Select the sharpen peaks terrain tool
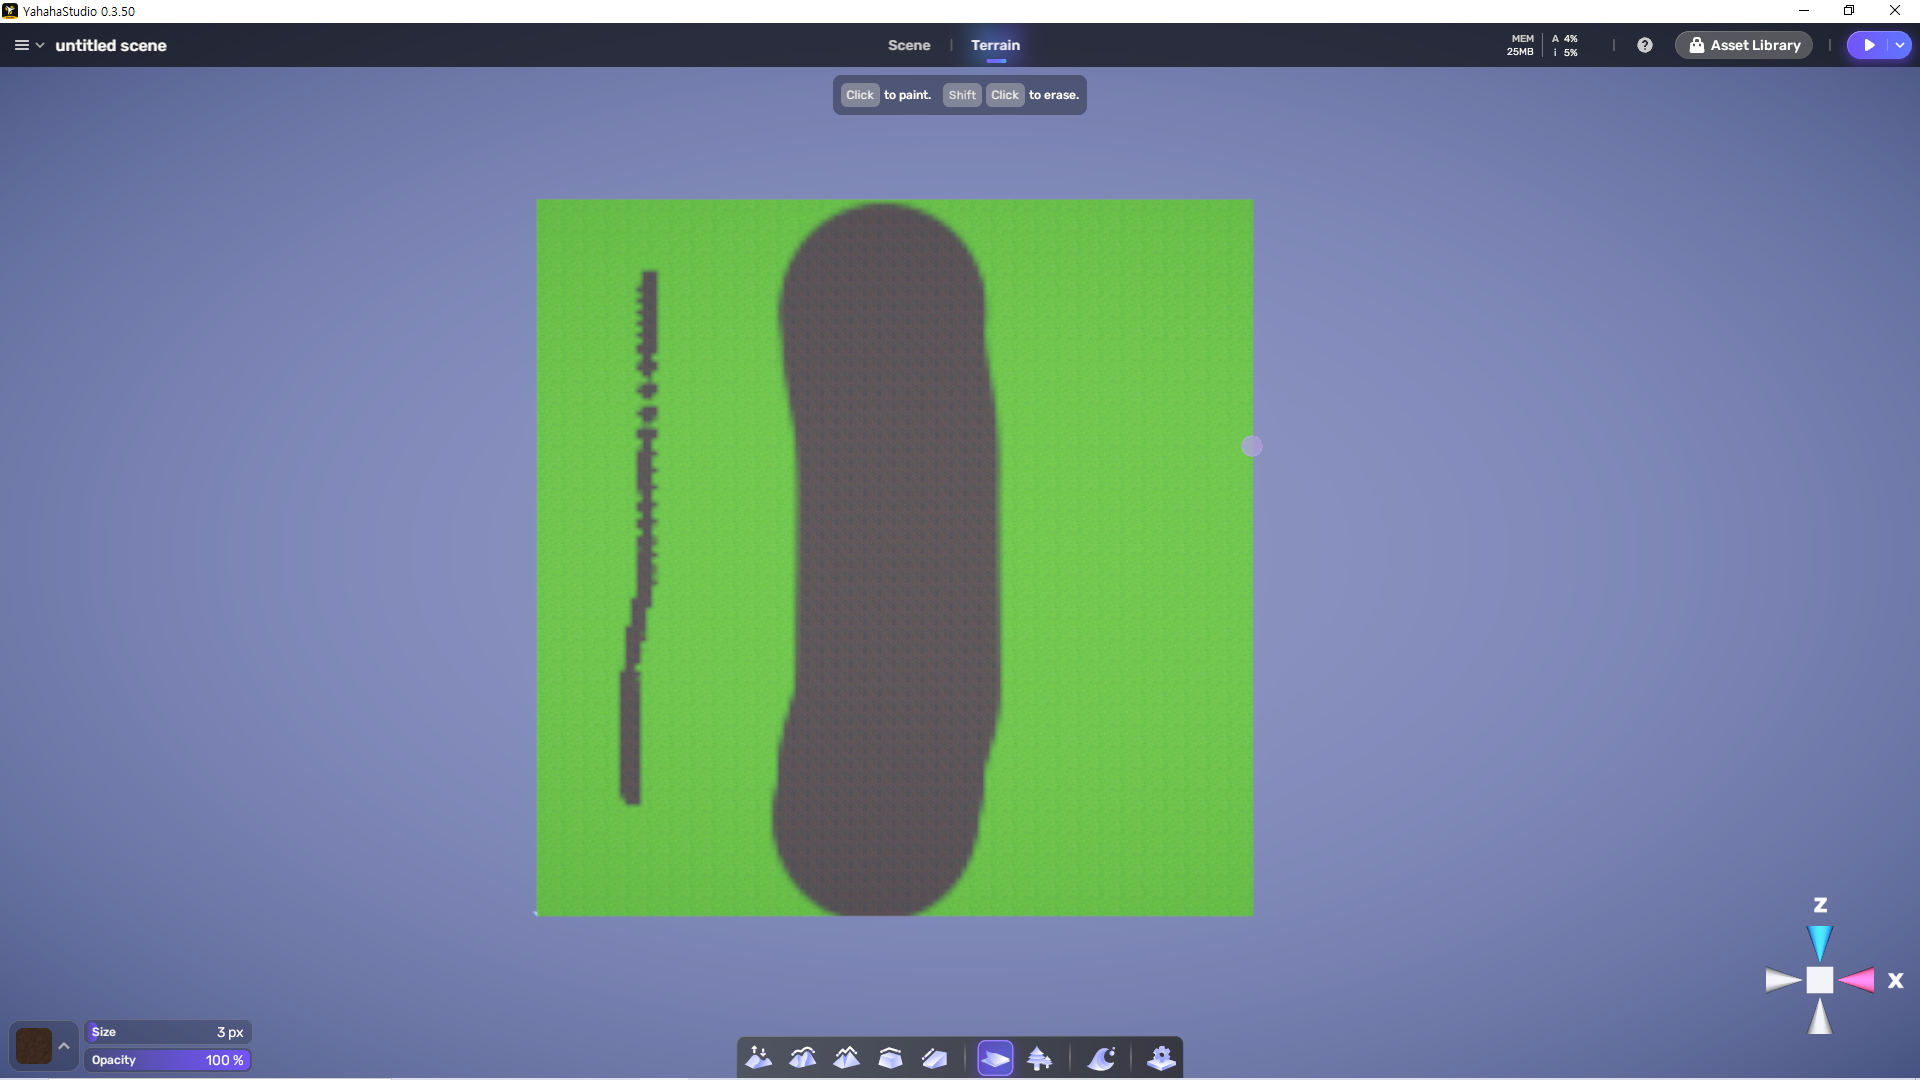The image size is (1920, 1080). coord(847,1058)
